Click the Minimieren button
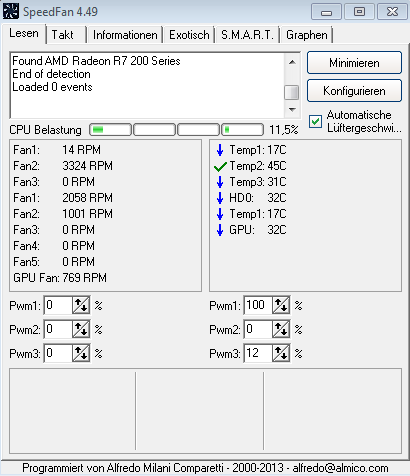This screenshot has height=476, width=410. pyautogui.click(x=354, y=63)
